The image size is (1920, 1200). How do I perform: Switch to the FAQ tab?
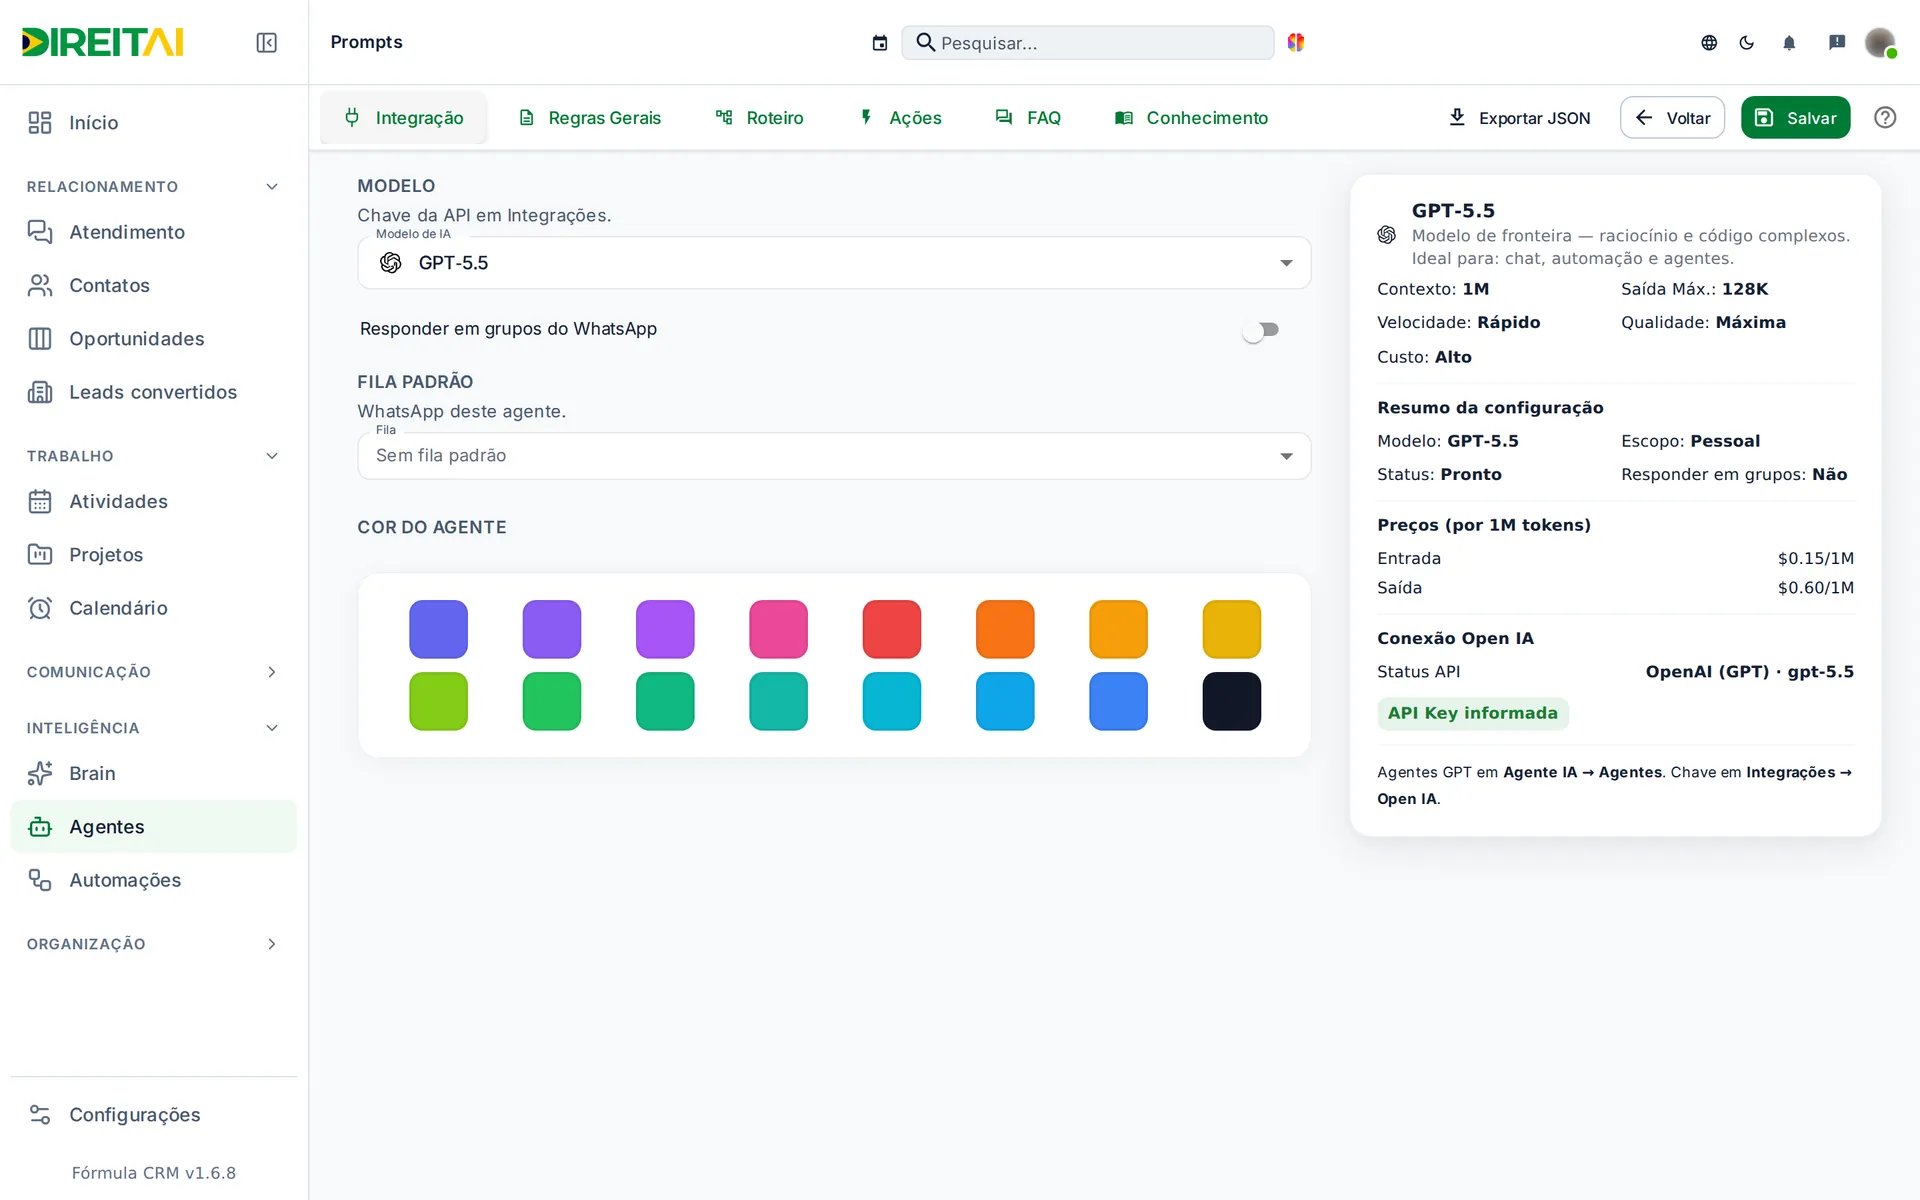[x=1028, y=118]
